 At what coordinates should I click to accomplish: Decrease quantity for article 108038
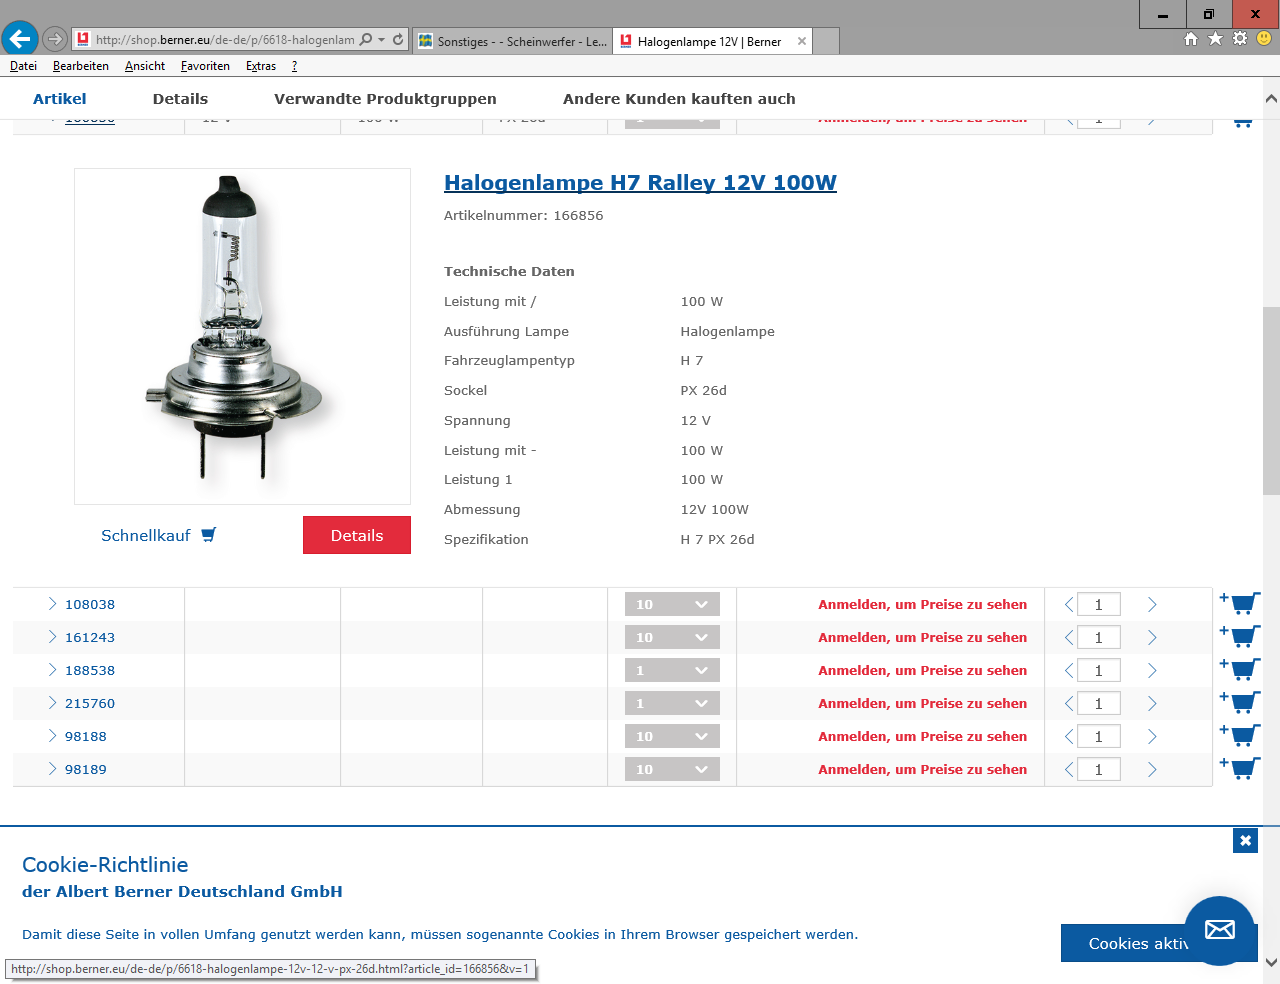click(1069, 604)
